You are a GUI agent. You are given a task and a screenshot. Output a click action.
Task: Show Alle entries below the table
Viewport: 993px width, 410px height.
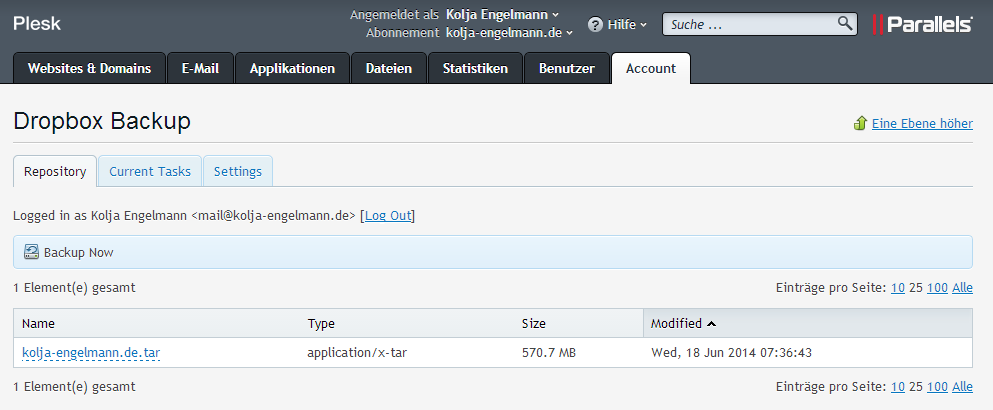(x=962, y=387)
